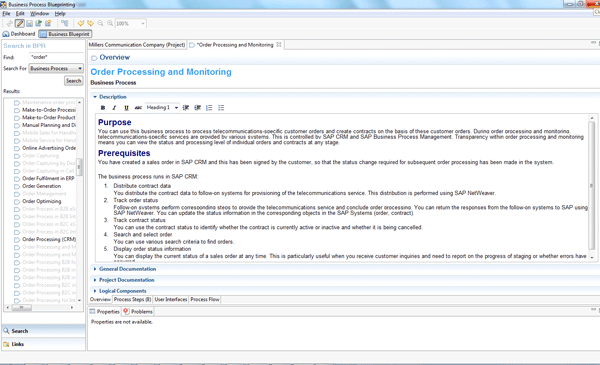Open the File menu
600x365 pixels.
pyautogui.click(x=6, y=13)
